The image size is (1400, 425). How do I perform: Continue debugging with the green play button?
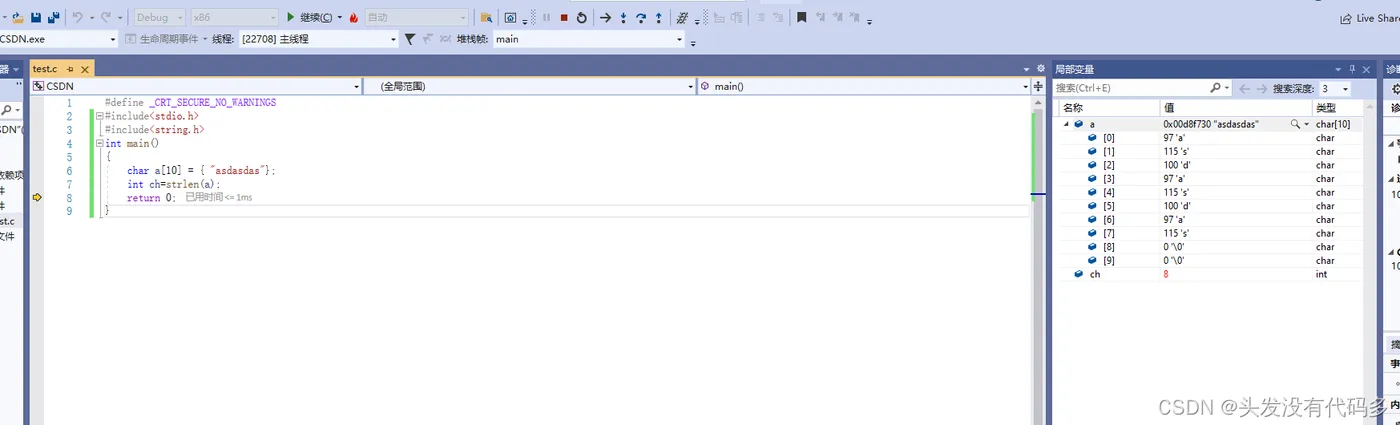[291, 18]
